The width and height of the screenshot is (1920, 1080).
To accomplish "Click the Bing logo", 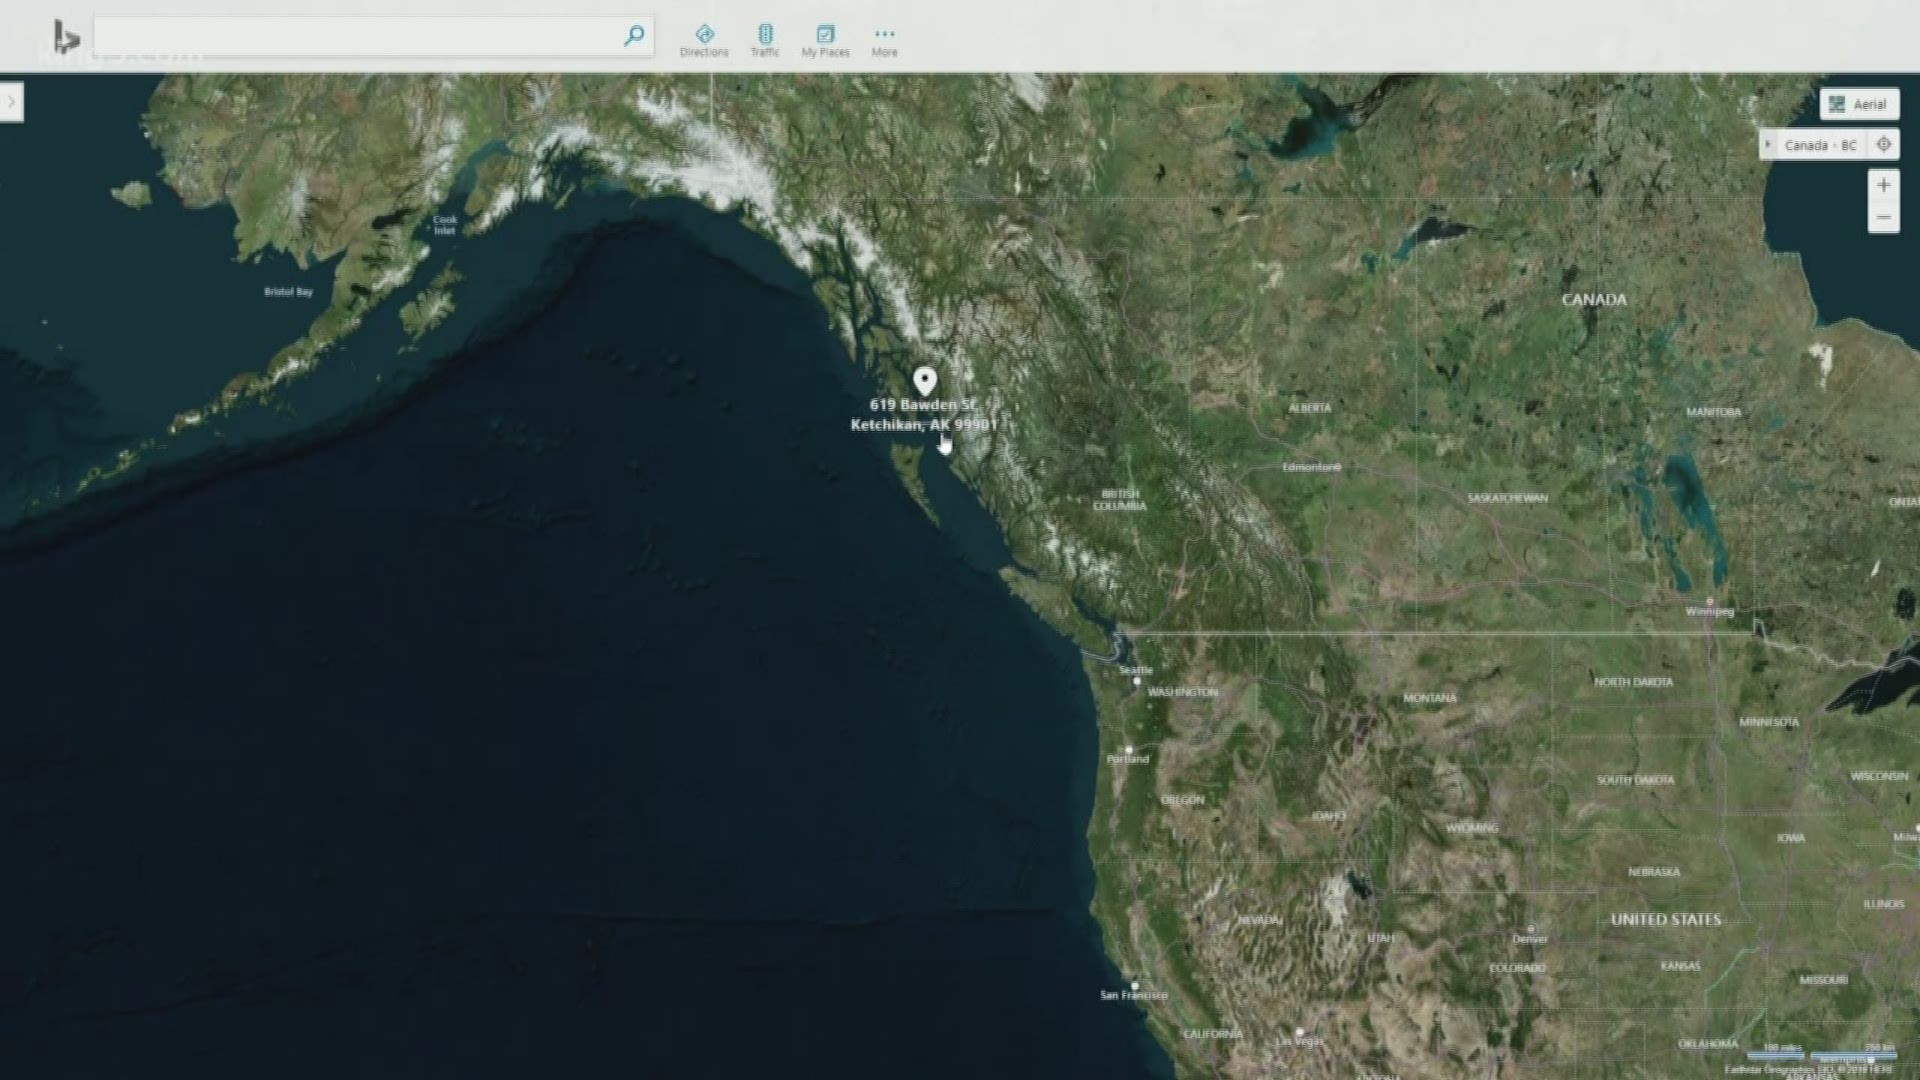I will (x=66, y=37).
